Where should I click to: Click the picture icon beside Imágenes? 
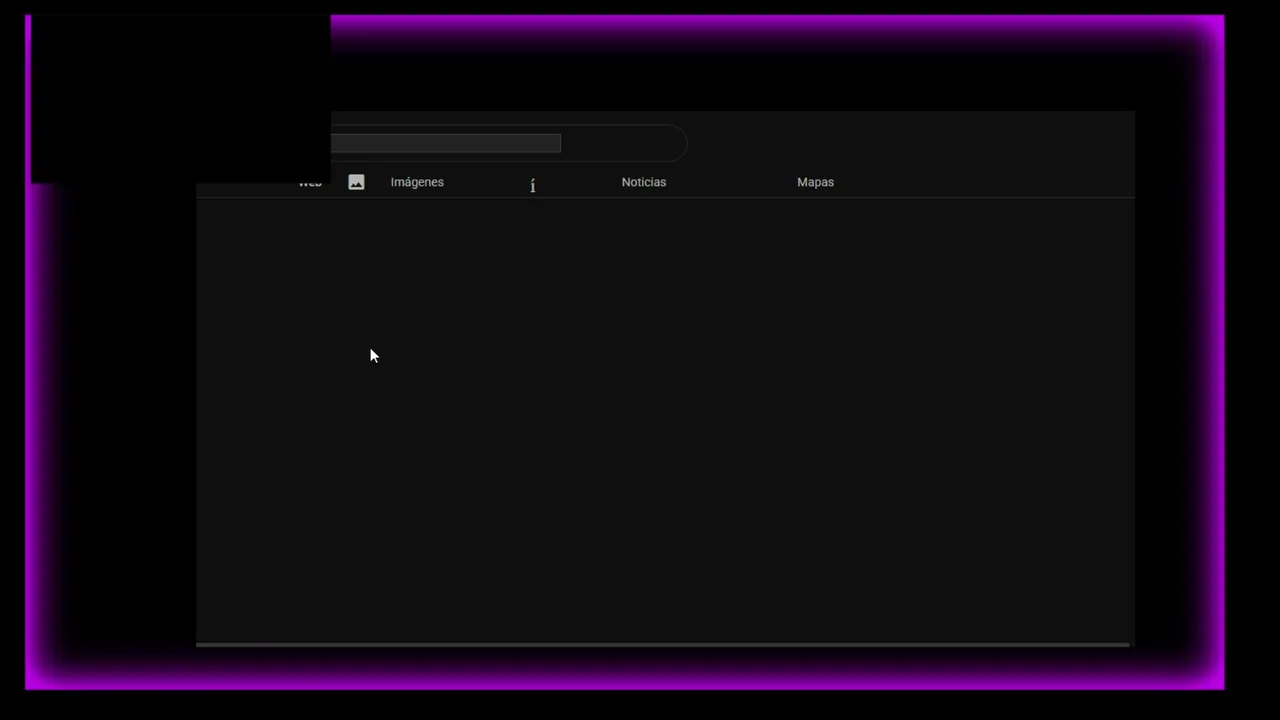coord(356,182)
